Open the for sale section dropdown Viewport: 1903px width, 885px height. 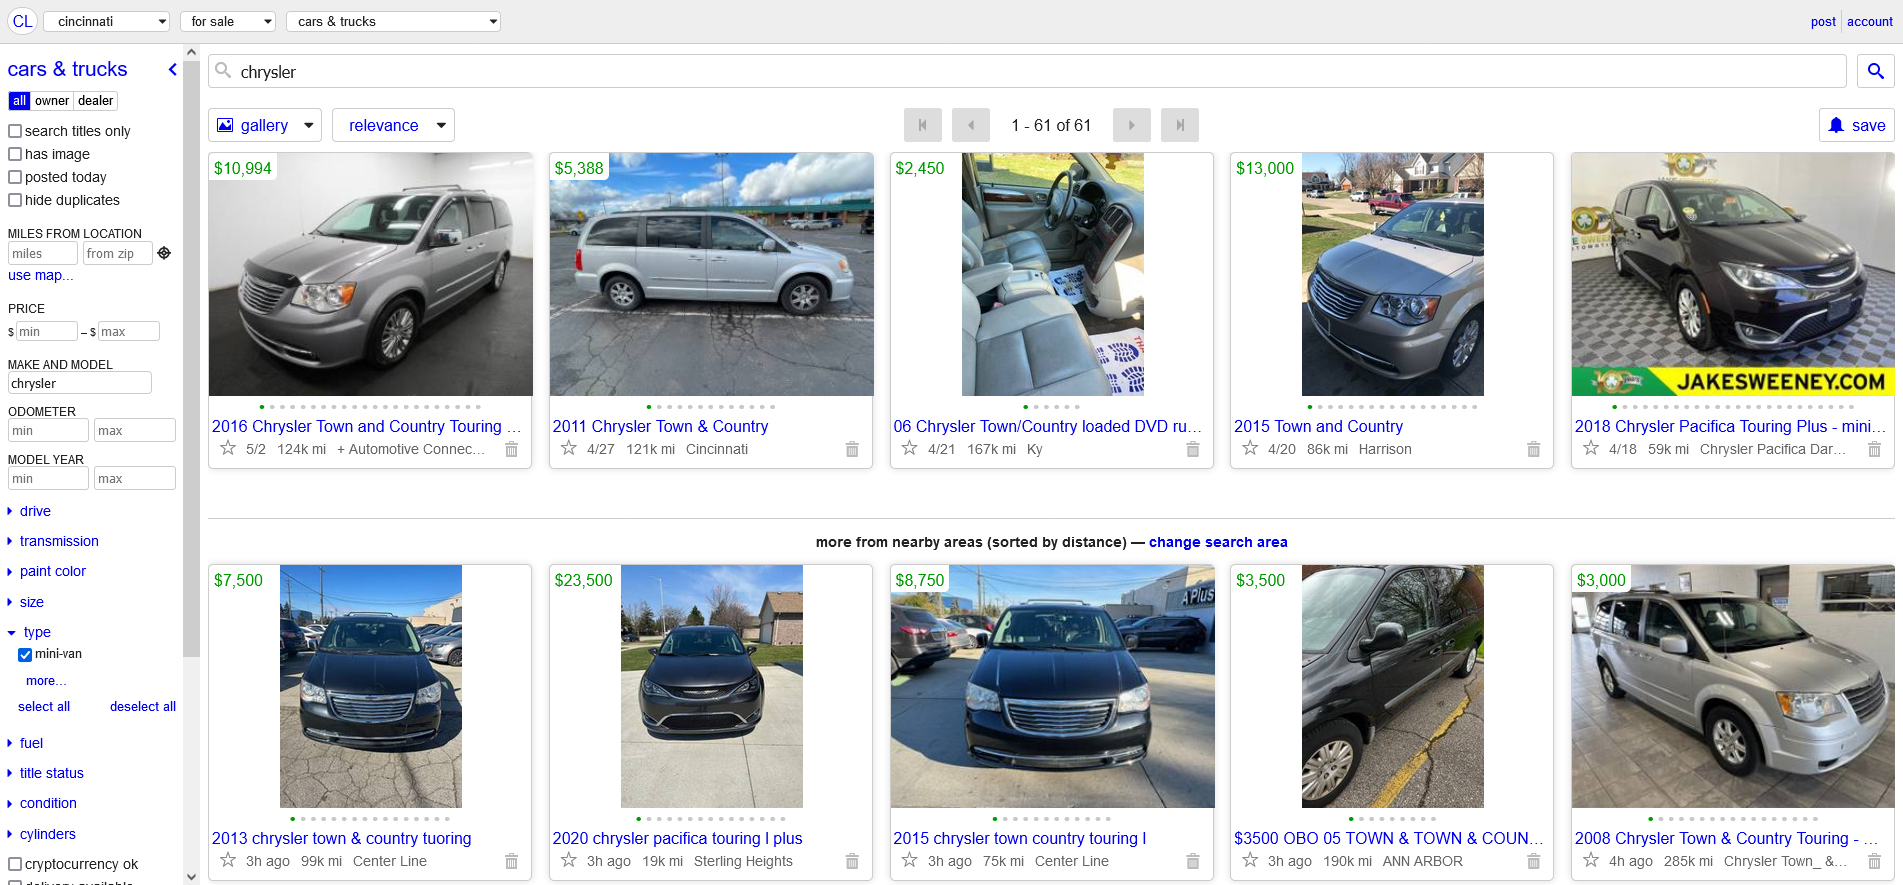pyautogui.click(x=228, y=21)
